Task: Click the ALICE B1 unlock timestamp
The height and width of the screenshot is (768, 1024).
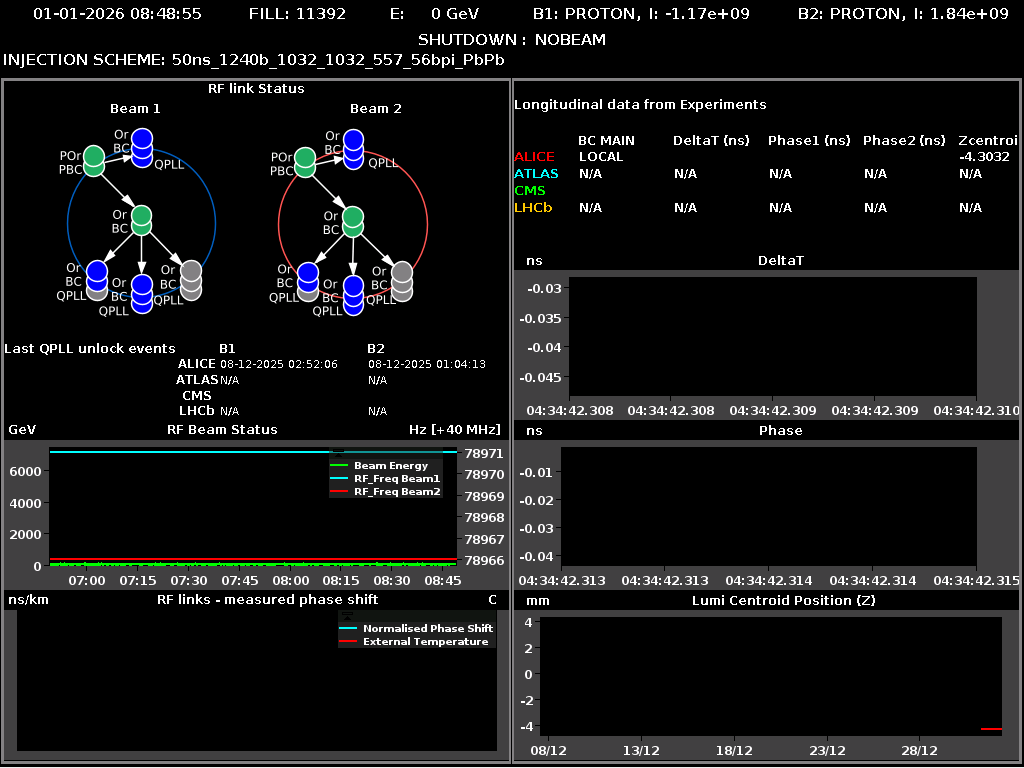Action: pyautogui.click(x=279, y=364)
